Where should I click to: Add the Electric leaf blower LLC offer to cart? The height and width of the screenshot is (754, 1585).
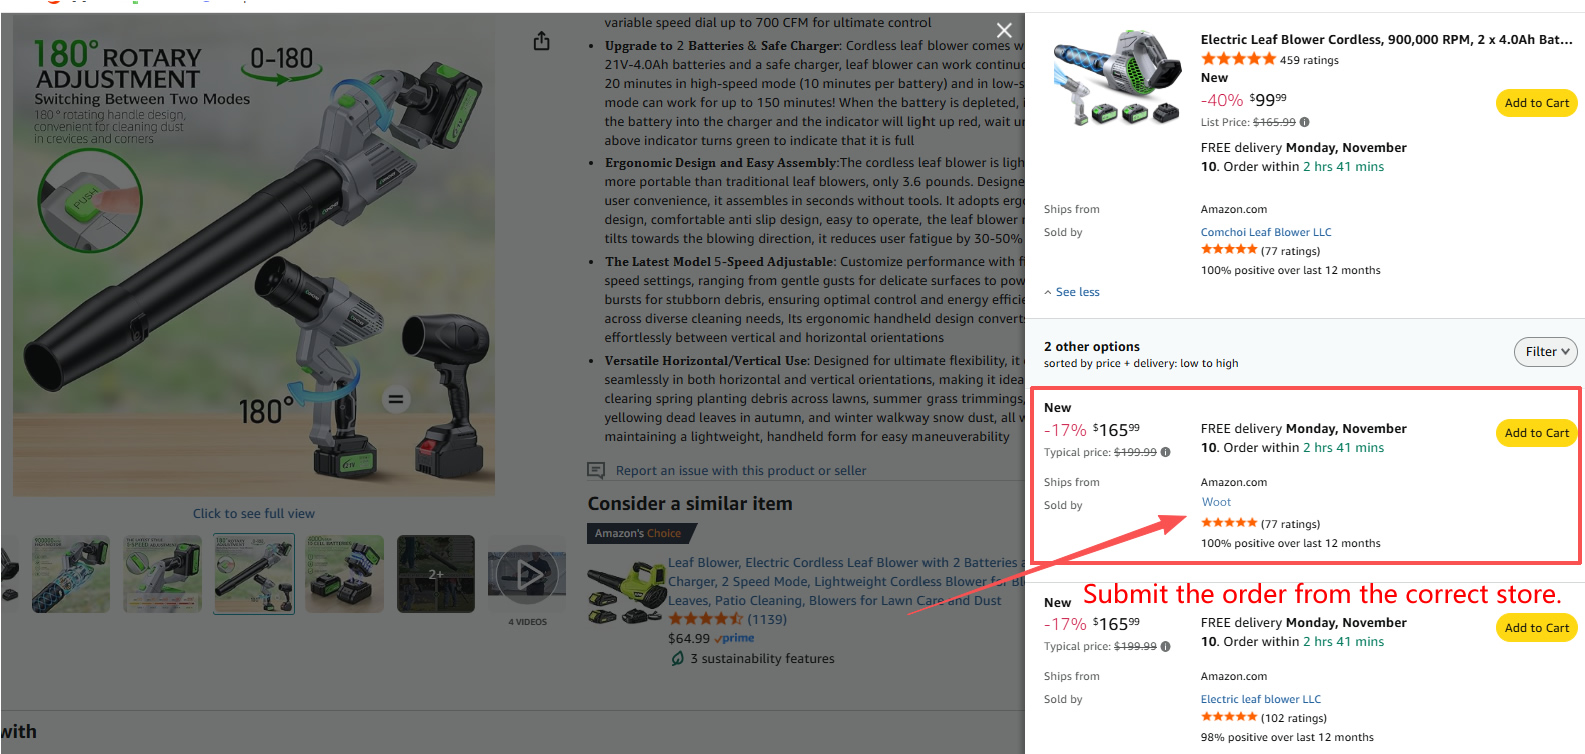click(1536, 628)
